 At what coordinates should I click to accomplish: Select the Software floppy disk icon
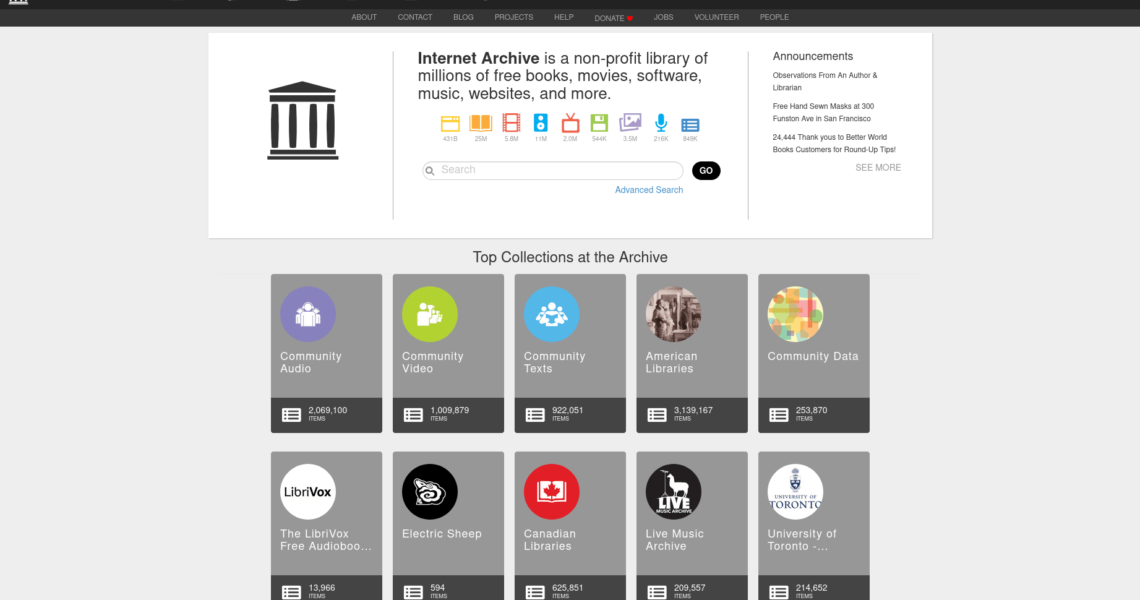pyautogui.click(x=599, y=124)
